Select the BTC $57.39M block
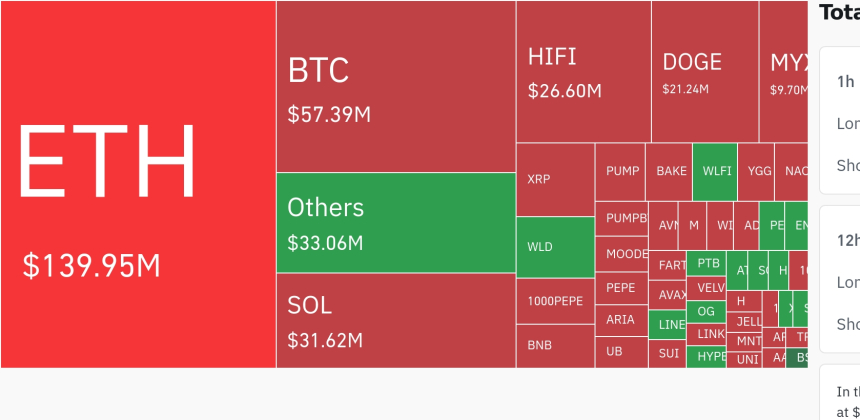 (396, 87)
